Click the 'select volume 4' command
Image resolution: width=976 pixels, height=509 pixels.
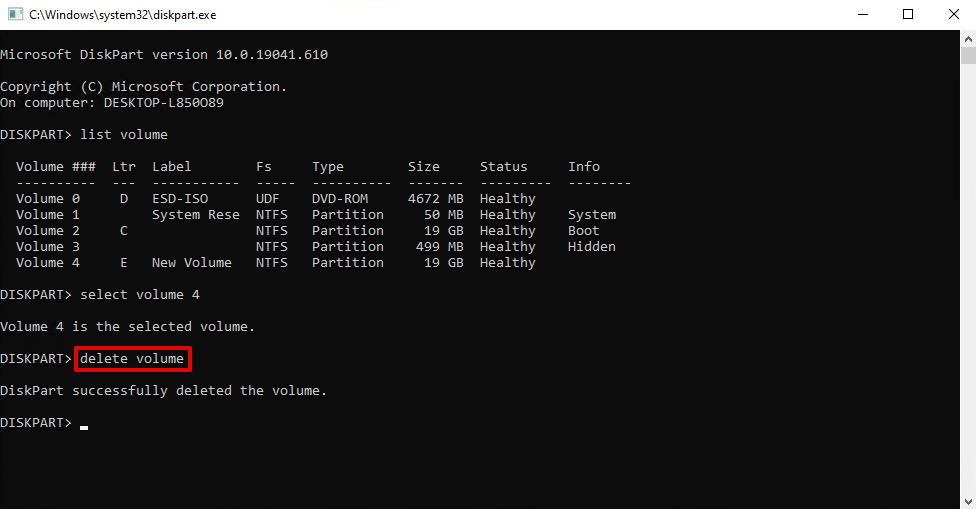(140, 294)
